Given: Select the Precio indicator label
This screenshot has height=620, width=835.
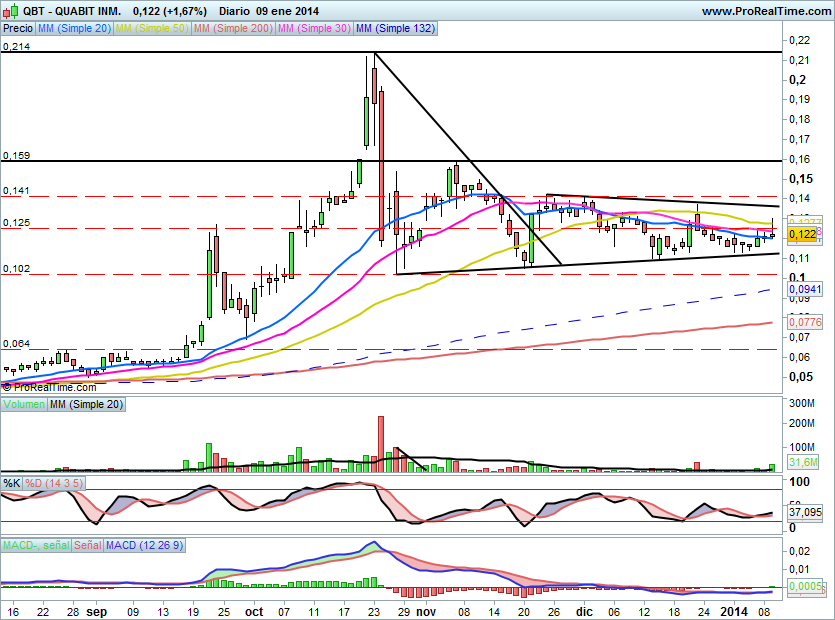Looking at the screenshot, I should pos(18,29).
